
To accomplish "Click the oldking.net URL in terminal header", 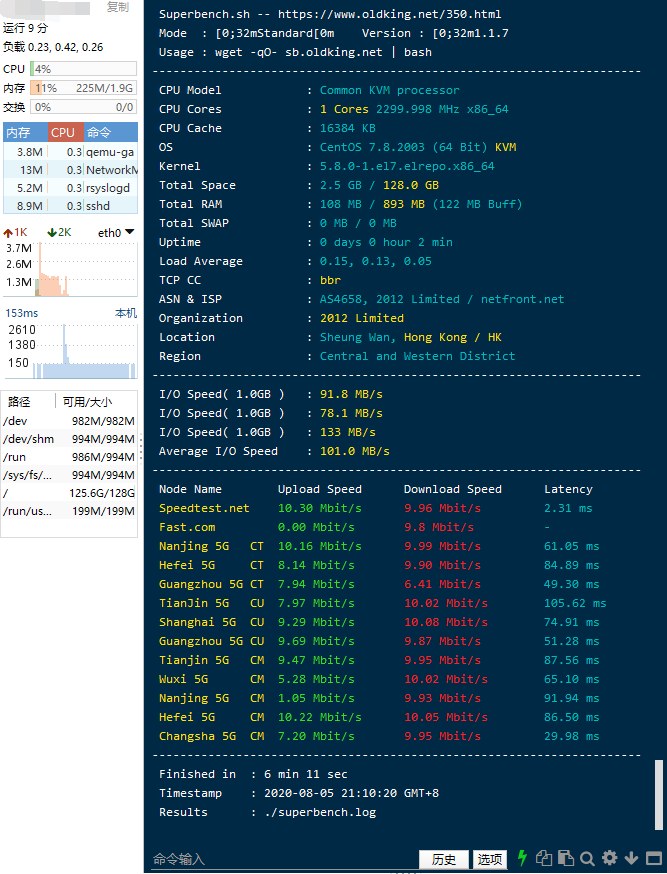I will (x=390, y=14).
